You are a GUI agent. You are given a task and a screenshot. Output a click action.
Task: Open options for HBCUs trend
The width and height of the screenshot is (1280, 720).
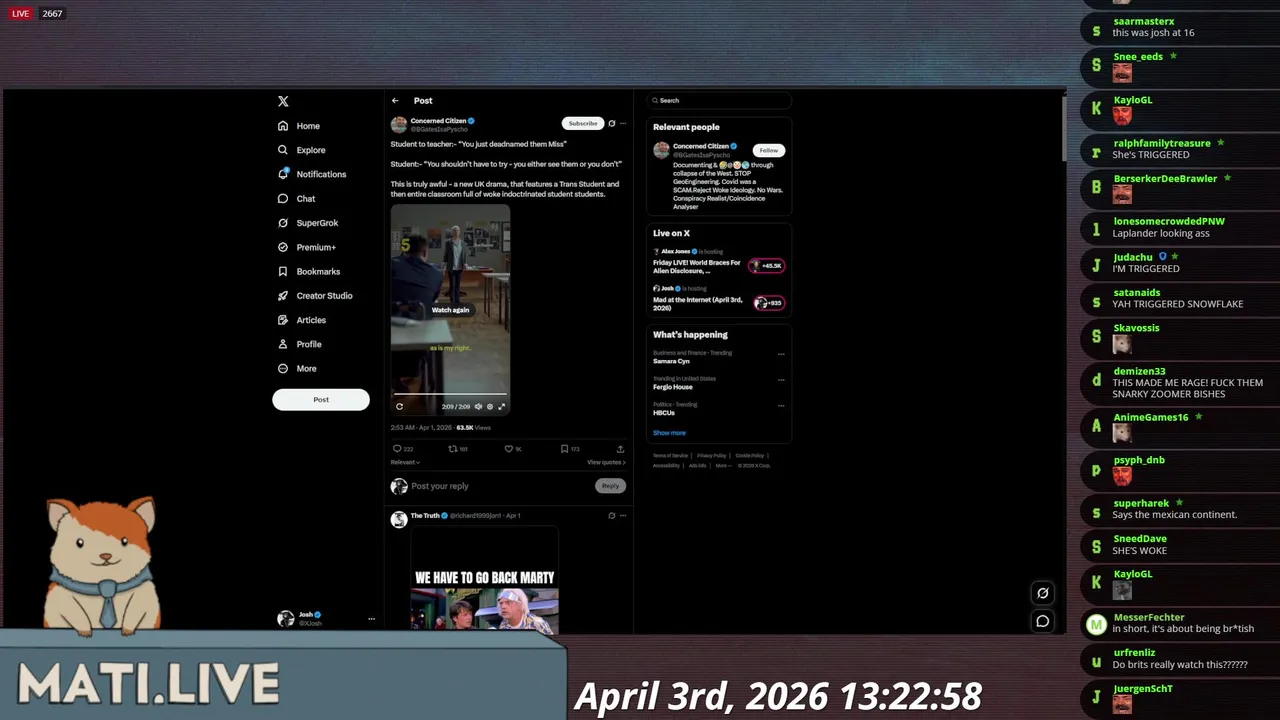pyautogui.click(x=781, y=405)
